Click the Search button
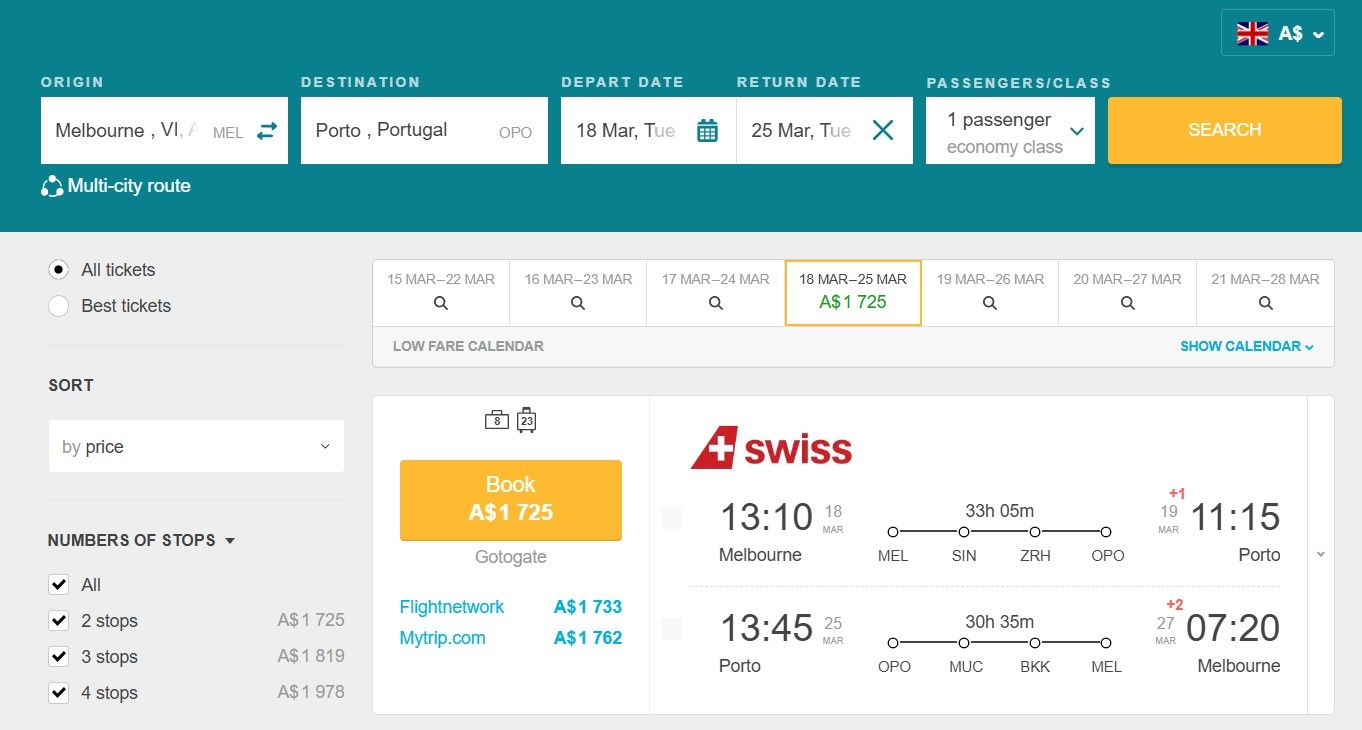The height and width of the screenshot is (730, 1362). click(1225, 130)
